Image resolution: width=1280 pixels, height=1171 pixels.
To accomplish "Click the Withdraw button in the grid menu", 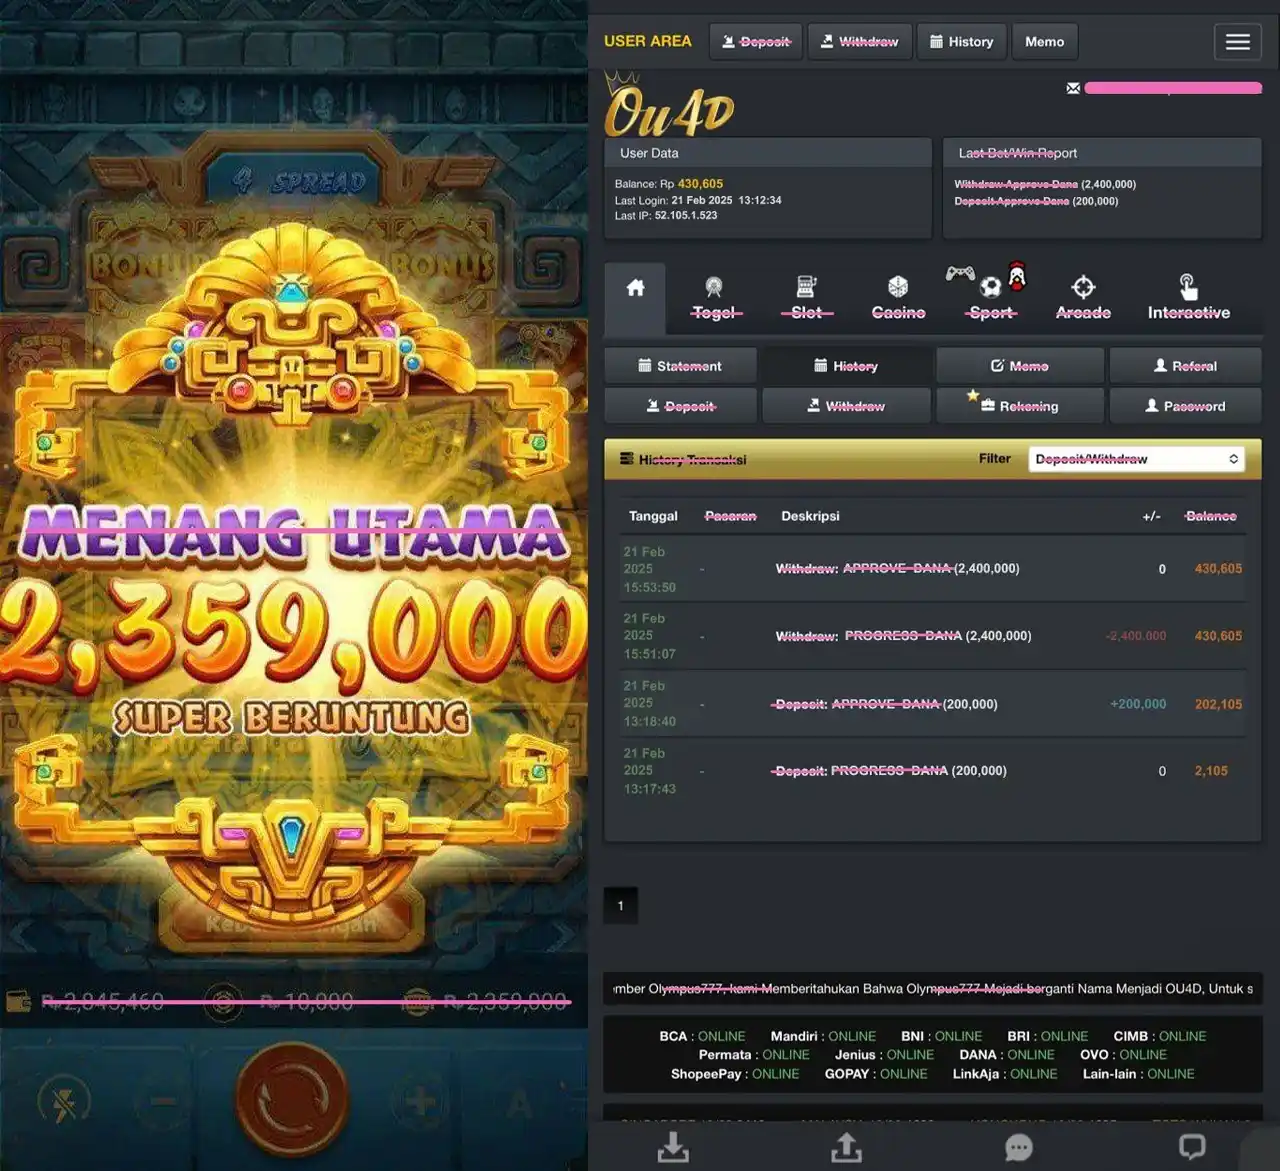I will point(846,406).
